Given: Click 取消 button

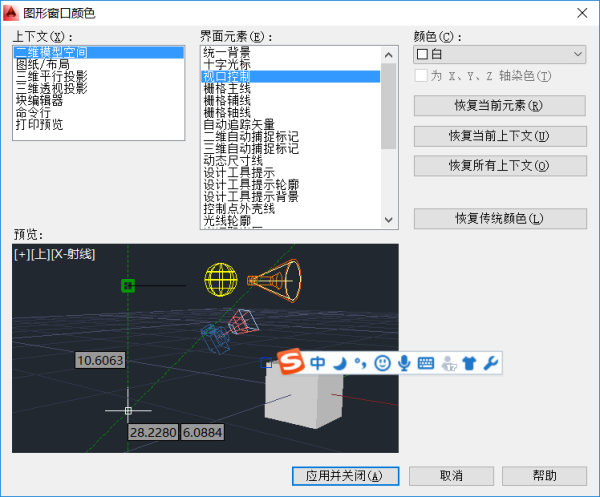Looking at the screenshot, I should [451, 476].
